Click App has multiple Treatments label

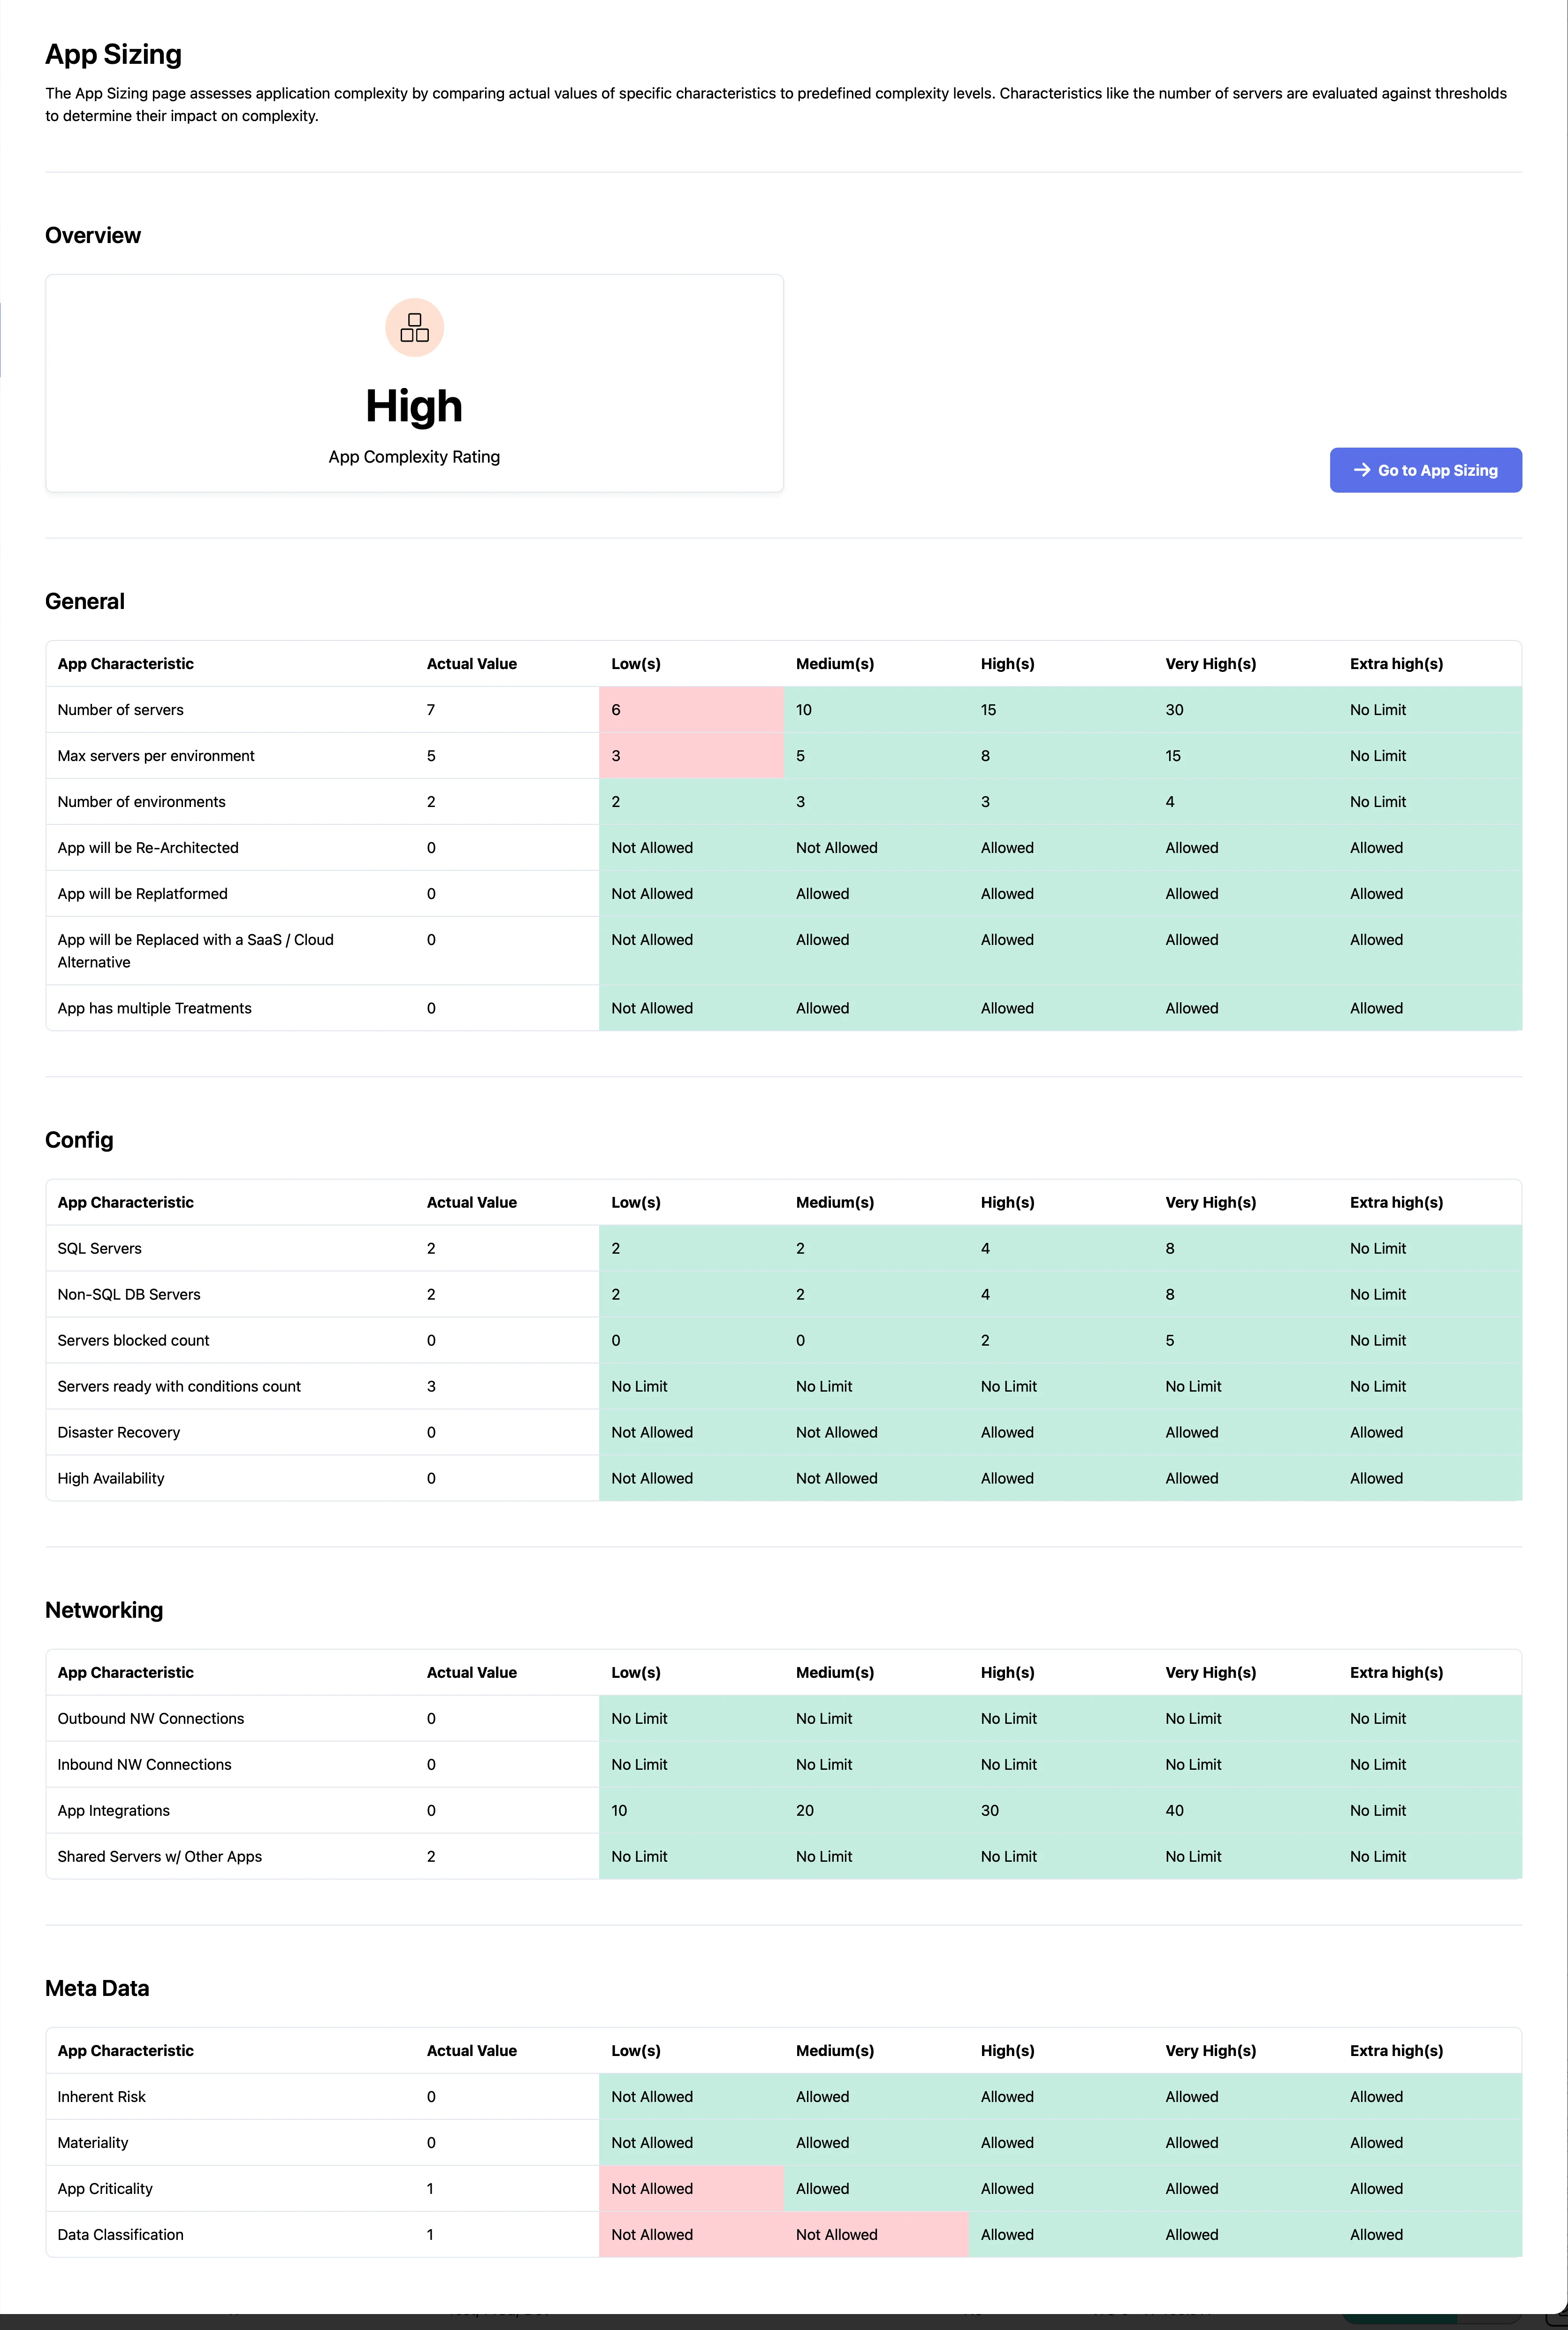[154, 1008]
